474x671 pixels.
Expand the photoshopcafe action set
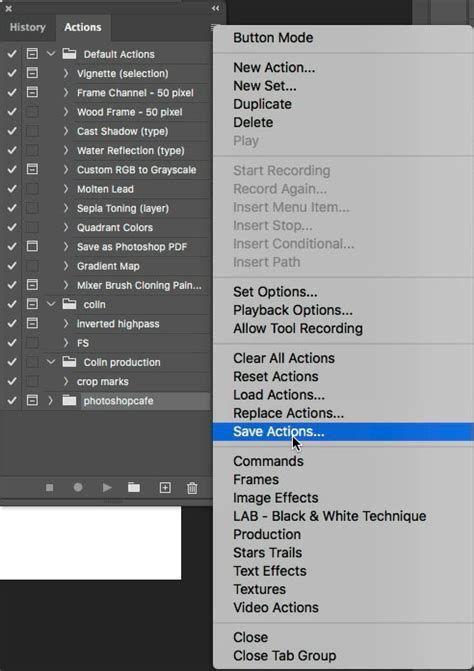(x=50, y=401)
